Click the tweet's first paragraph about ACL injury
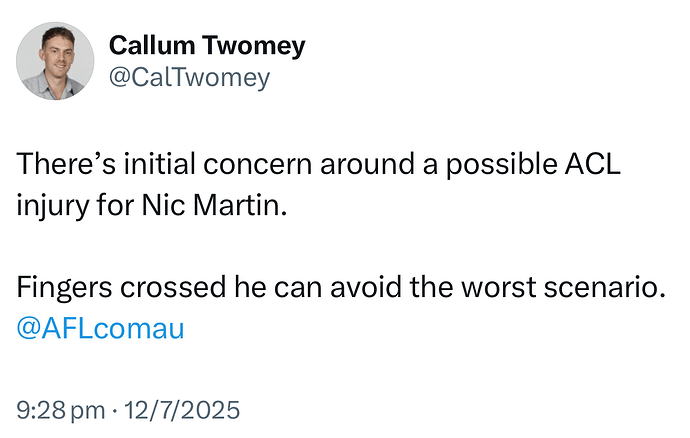Viewport: 690px width, 438px height. pos(318,184)
